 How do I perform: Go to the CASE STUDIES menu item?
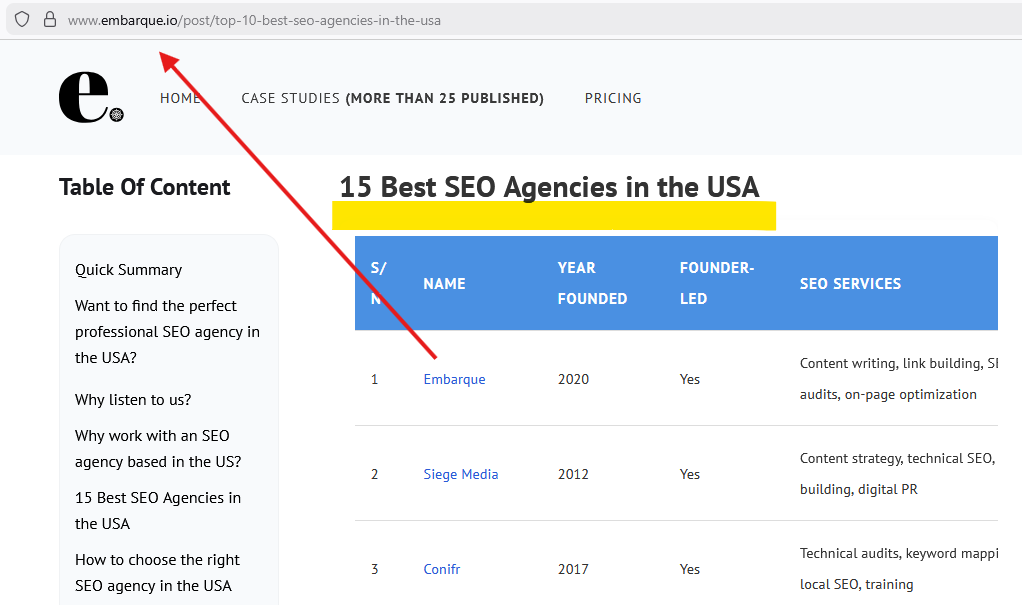(392, 98)
